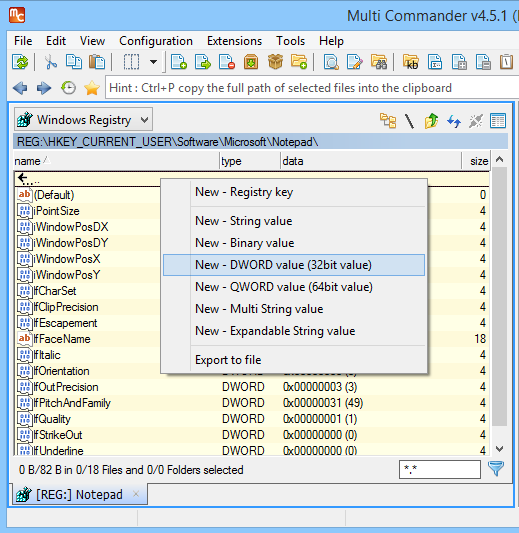Screen dimensions: 519x533
Task: Click the view file magnifier icon
Action: 331,62
